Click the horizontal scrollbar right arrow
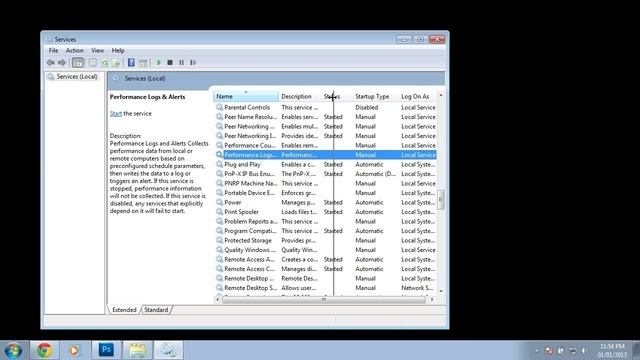The height and width of the screenshot is (360, 640). pyautogui.click(x=432, y=300)
